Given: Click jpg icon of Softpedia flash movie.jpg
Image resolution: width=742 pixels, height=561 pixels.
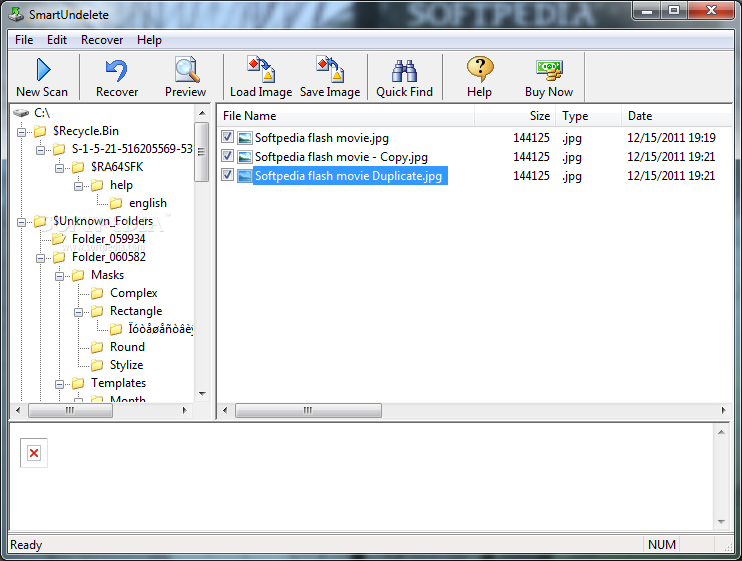Looking at the screenshot, I should 245,138.
